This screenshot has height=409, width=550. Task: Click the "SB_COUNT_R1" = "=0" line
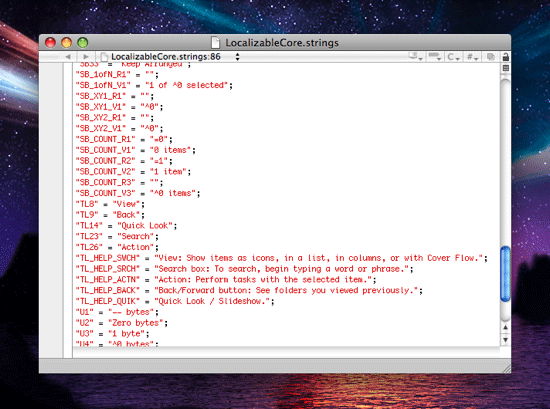pos(124,139)
